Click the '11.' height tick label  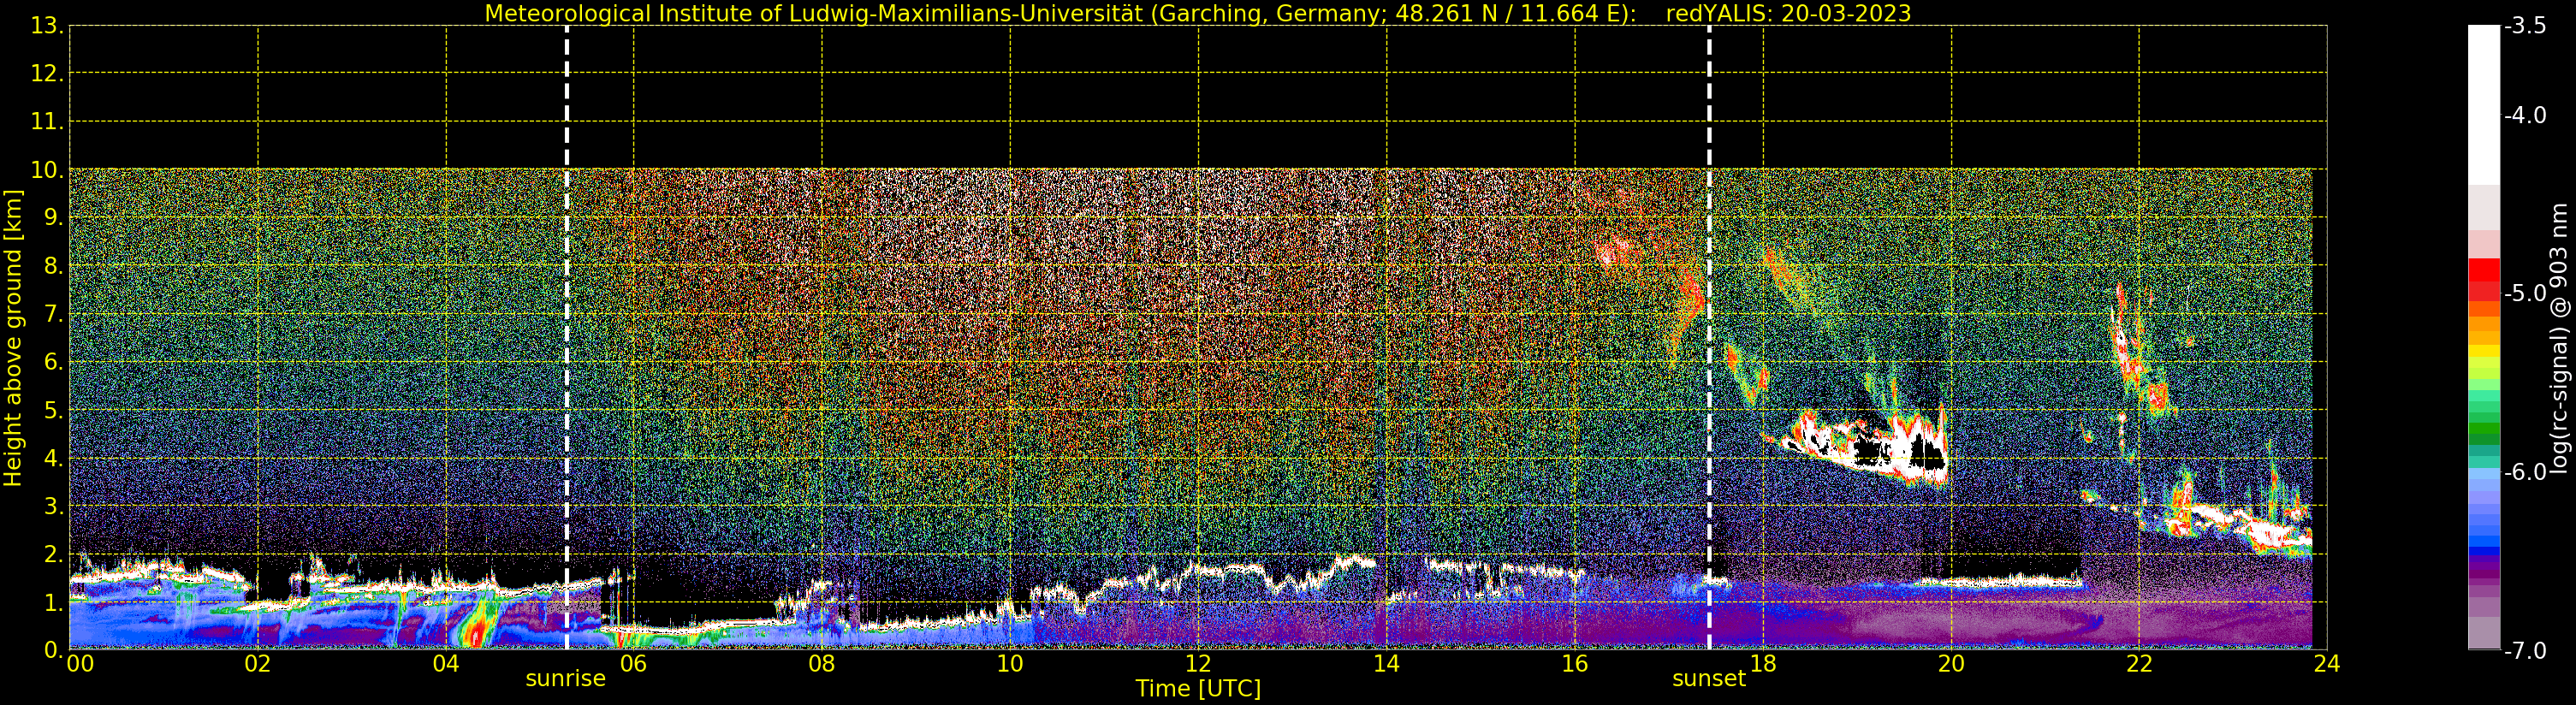[47, 122]
